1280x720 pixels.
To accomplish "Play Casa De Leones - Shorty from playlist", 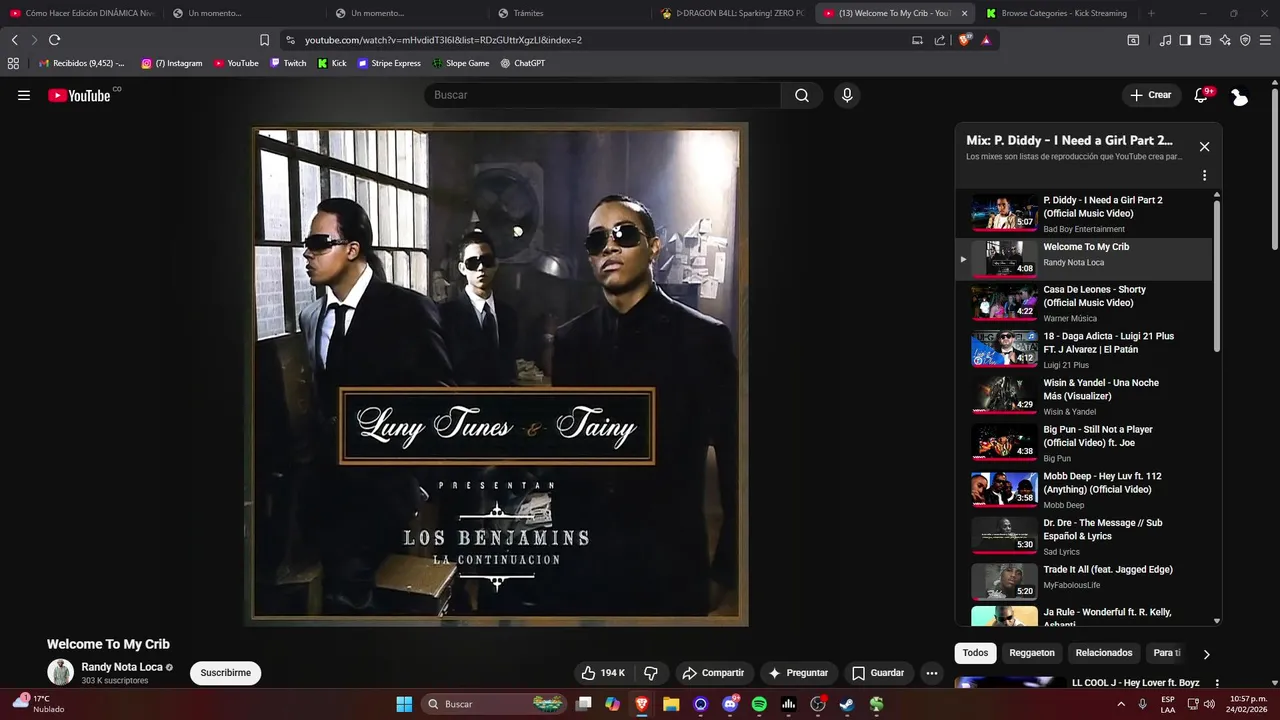I will click(1085, 303).
